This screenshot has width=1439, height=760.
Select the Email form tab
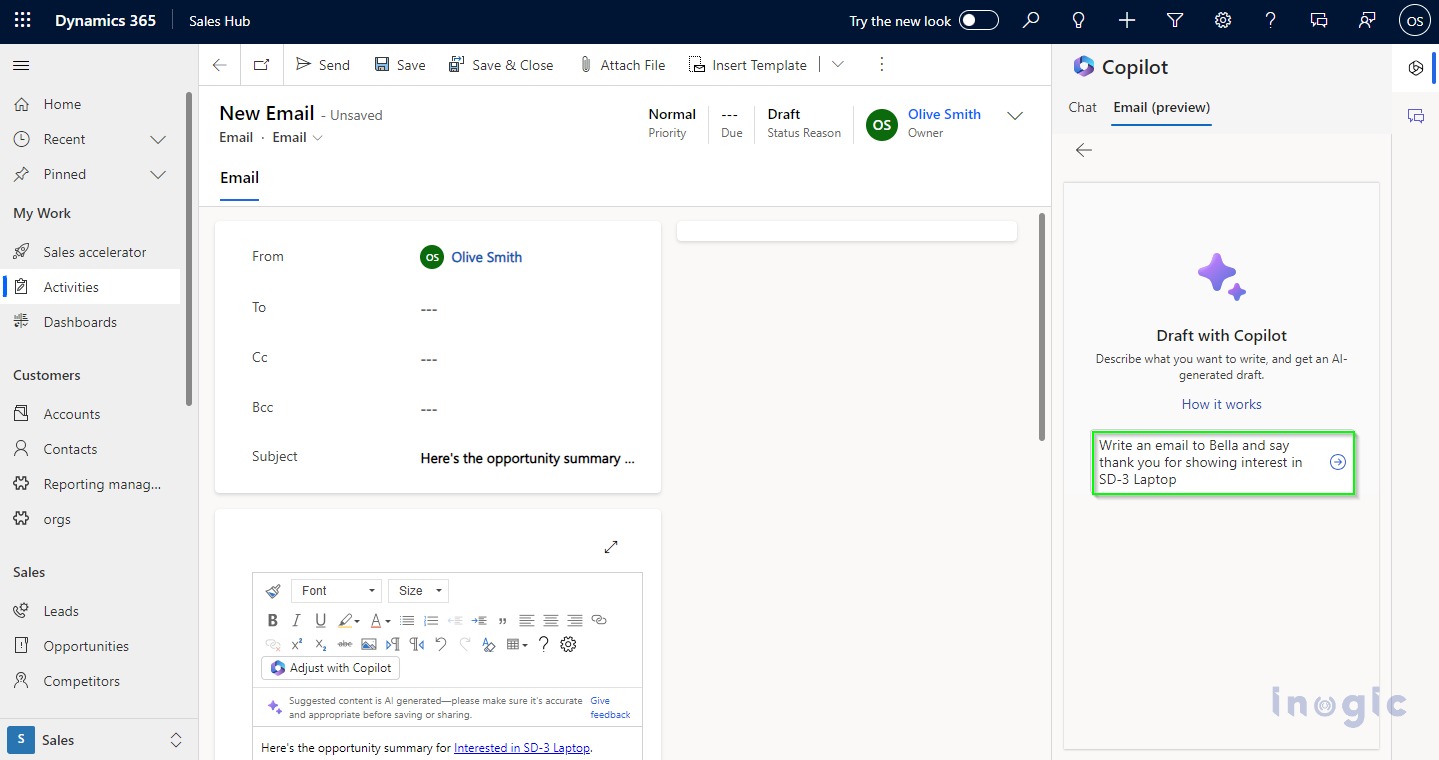coord(239,178)
